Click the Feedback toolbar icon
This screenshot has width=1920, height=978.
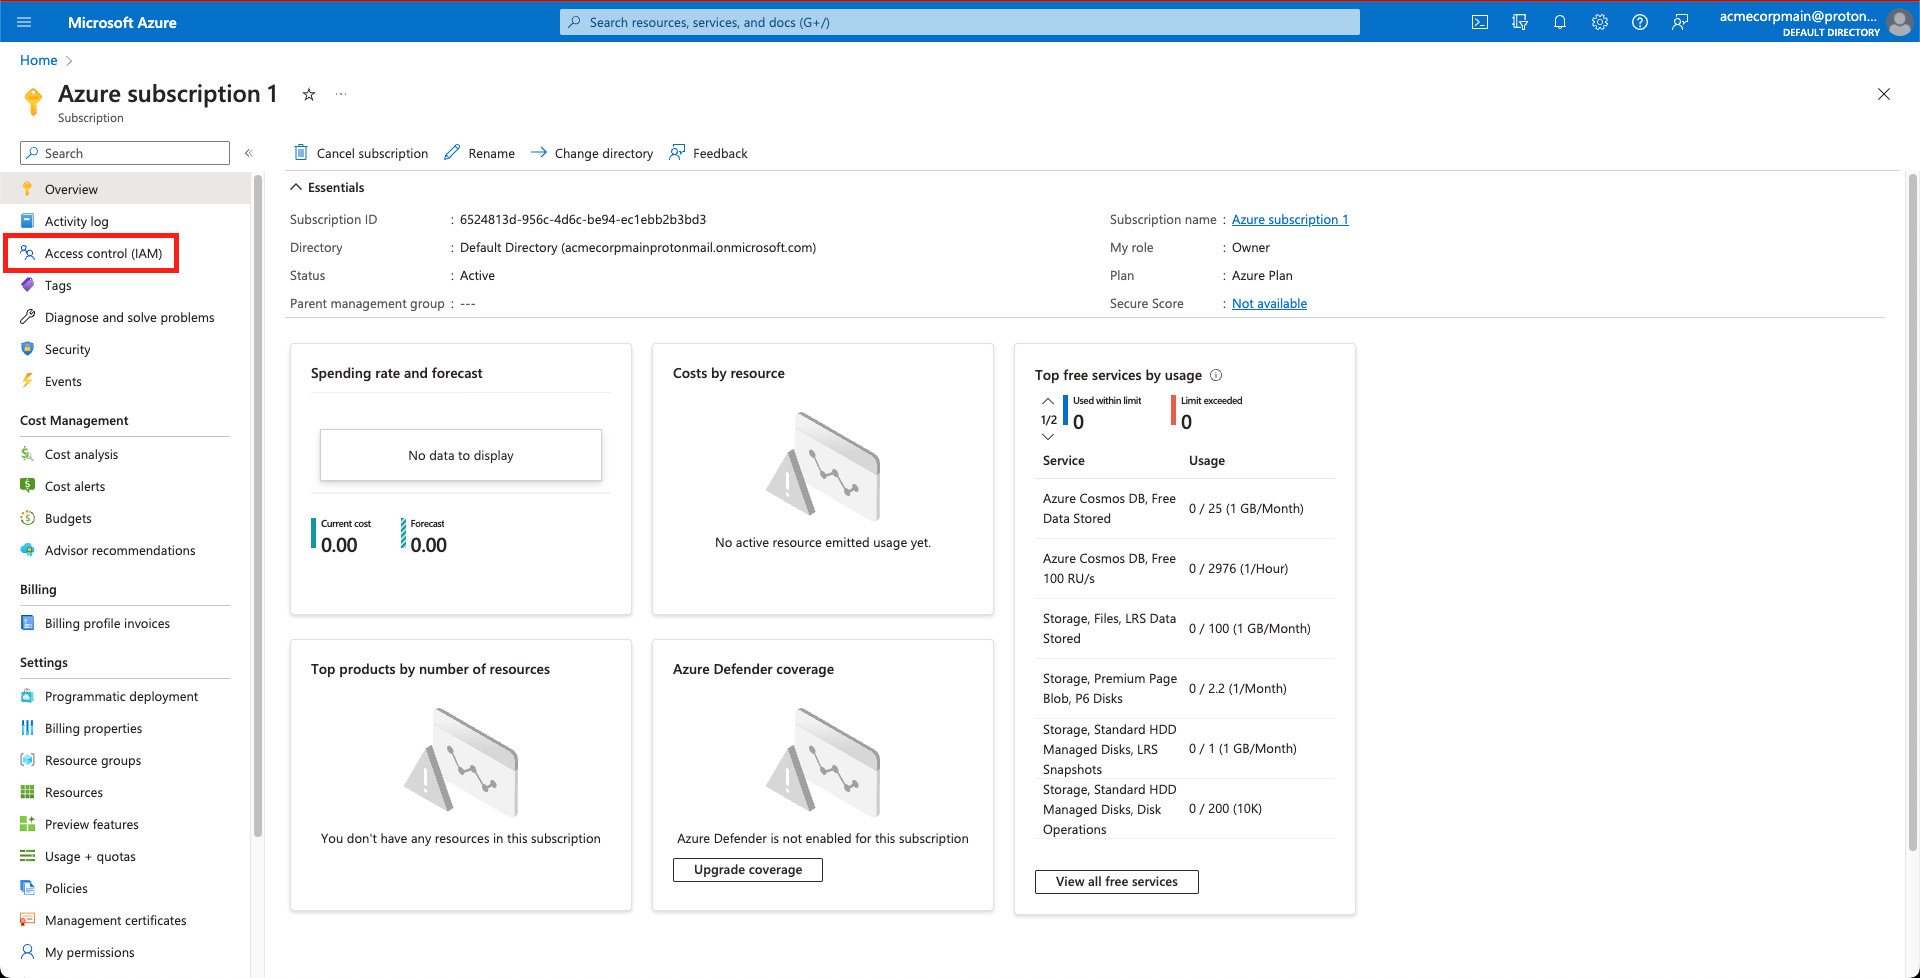coord(677,152)
